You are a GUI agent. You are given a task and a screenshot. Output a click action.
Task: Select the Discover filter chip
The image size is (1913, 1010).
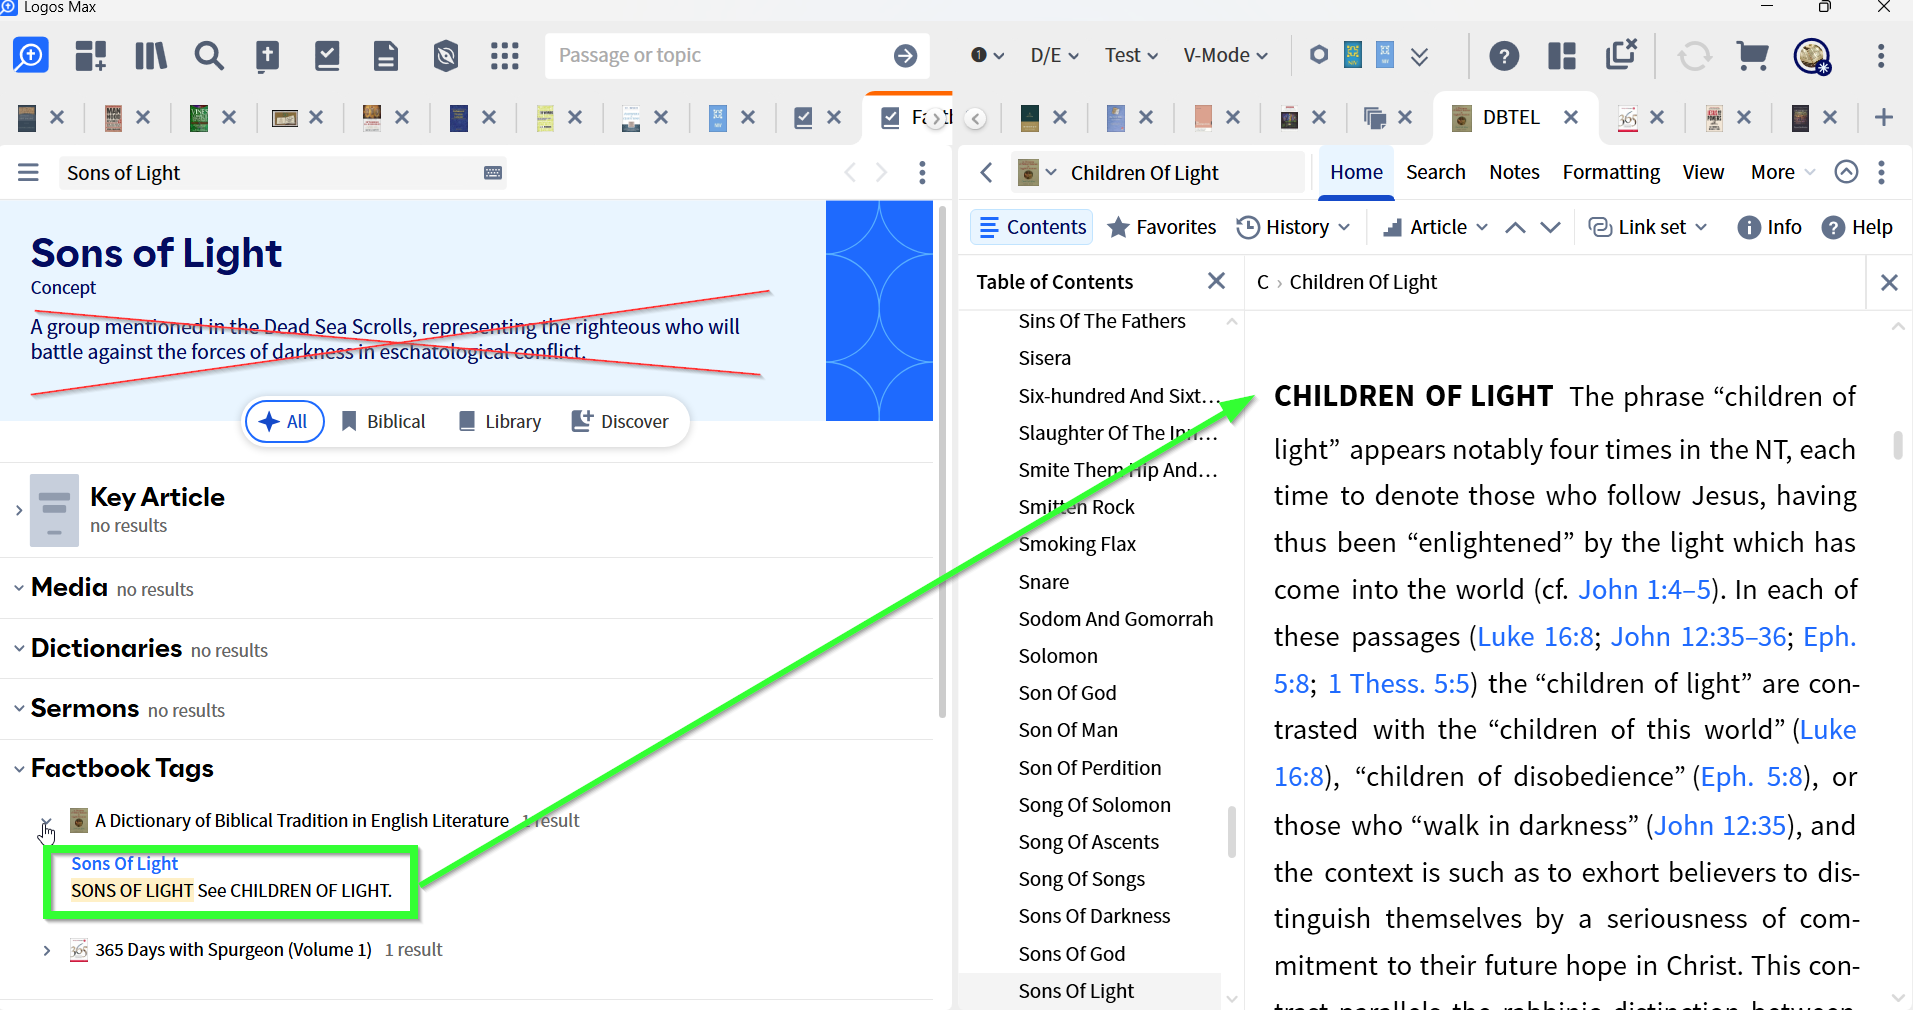click(620, 422)
